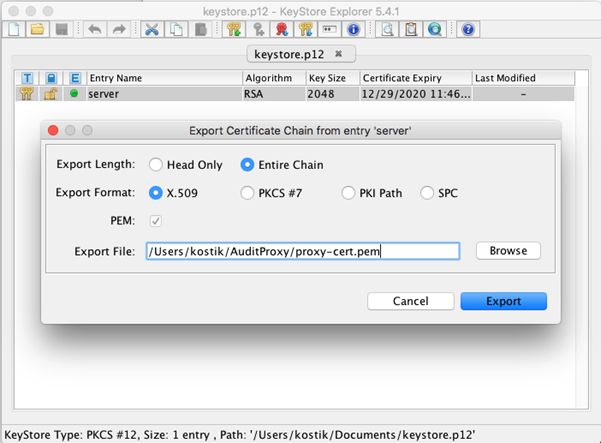Click the Set Keystore Password icon
The image size is (601, 443).
coord(329,29)
